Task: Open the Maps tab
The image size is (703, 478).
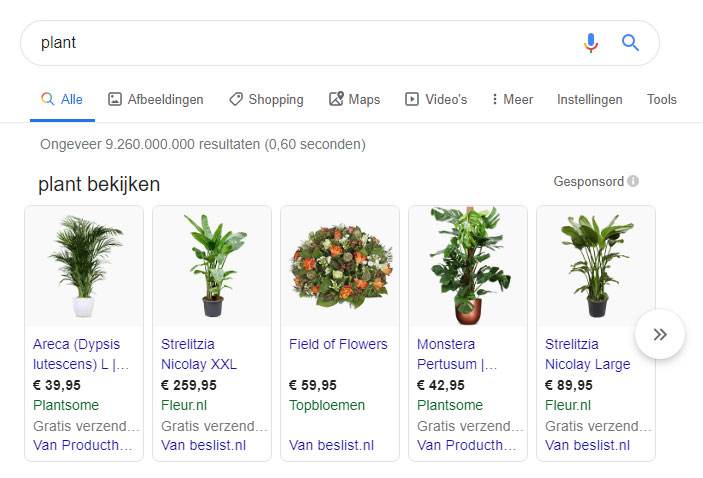Action: pos(355,99)
